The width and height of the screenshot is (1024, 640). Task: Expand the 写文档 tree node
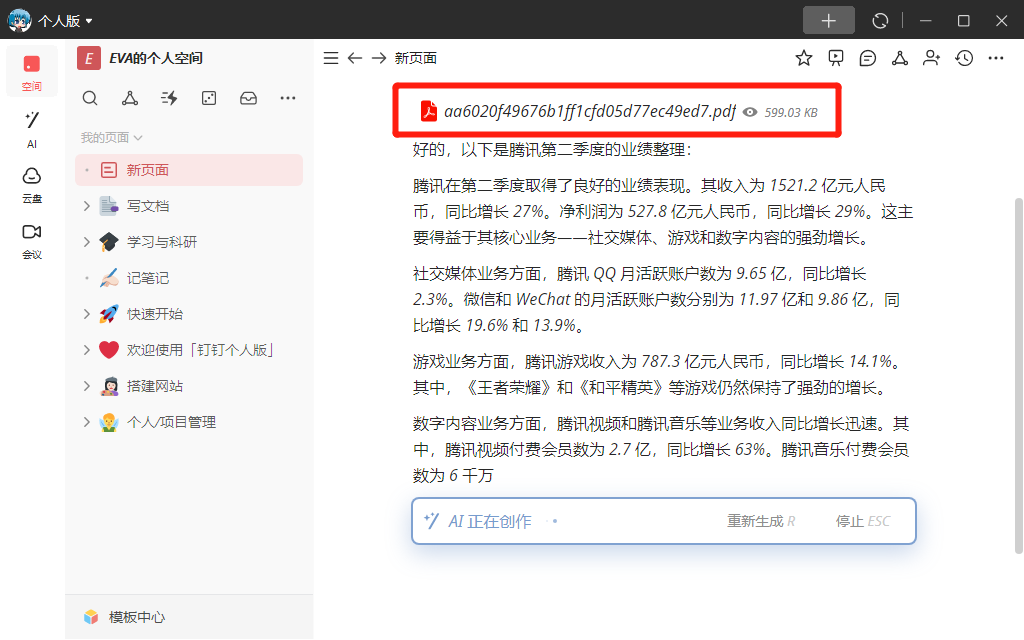(86, 206)
